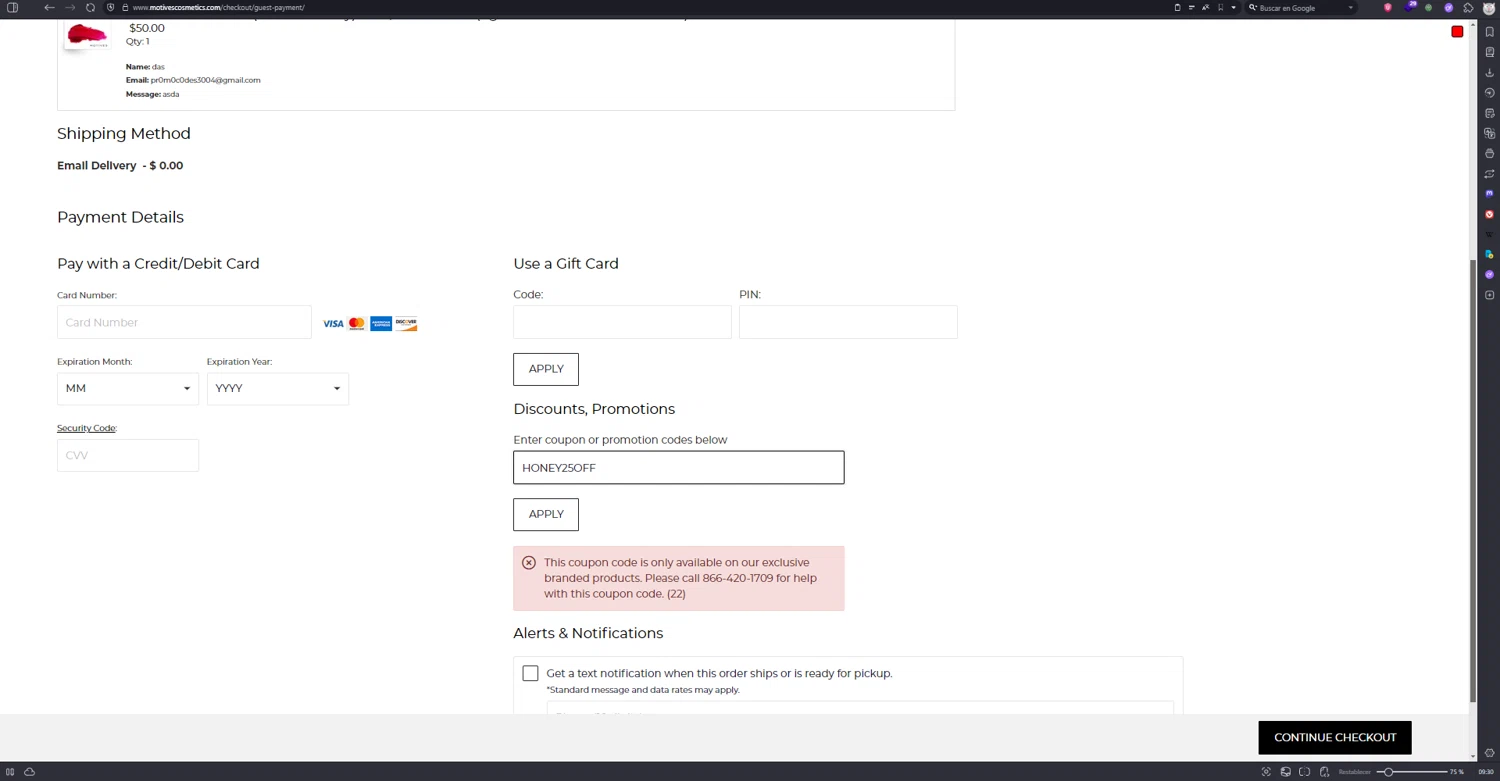Viewport: 1500px width, 781px height.
Task: Apply the gift card code
Action: coord(546,369)
